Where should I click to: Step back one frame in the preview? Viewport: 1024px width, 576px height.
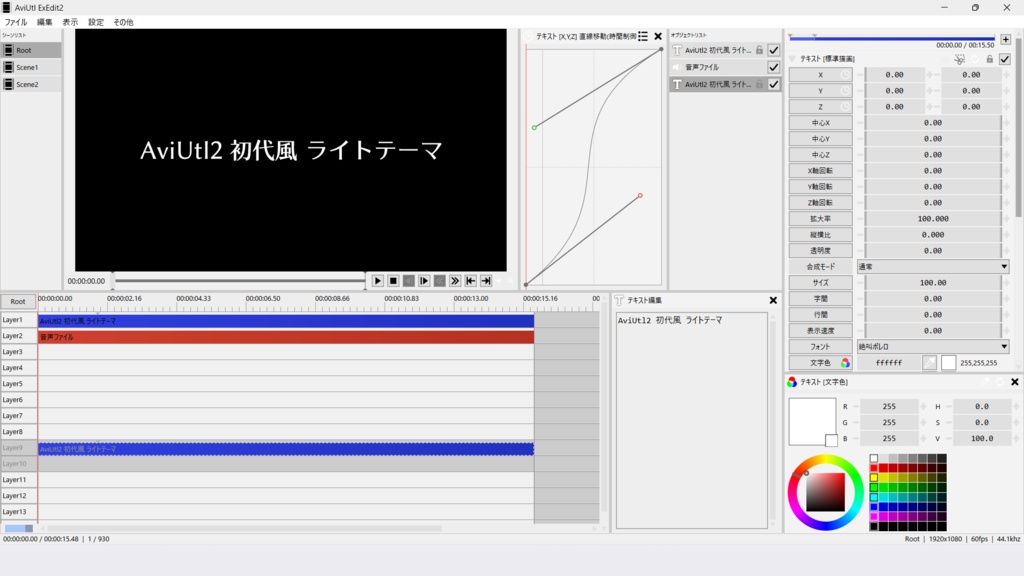409,281
